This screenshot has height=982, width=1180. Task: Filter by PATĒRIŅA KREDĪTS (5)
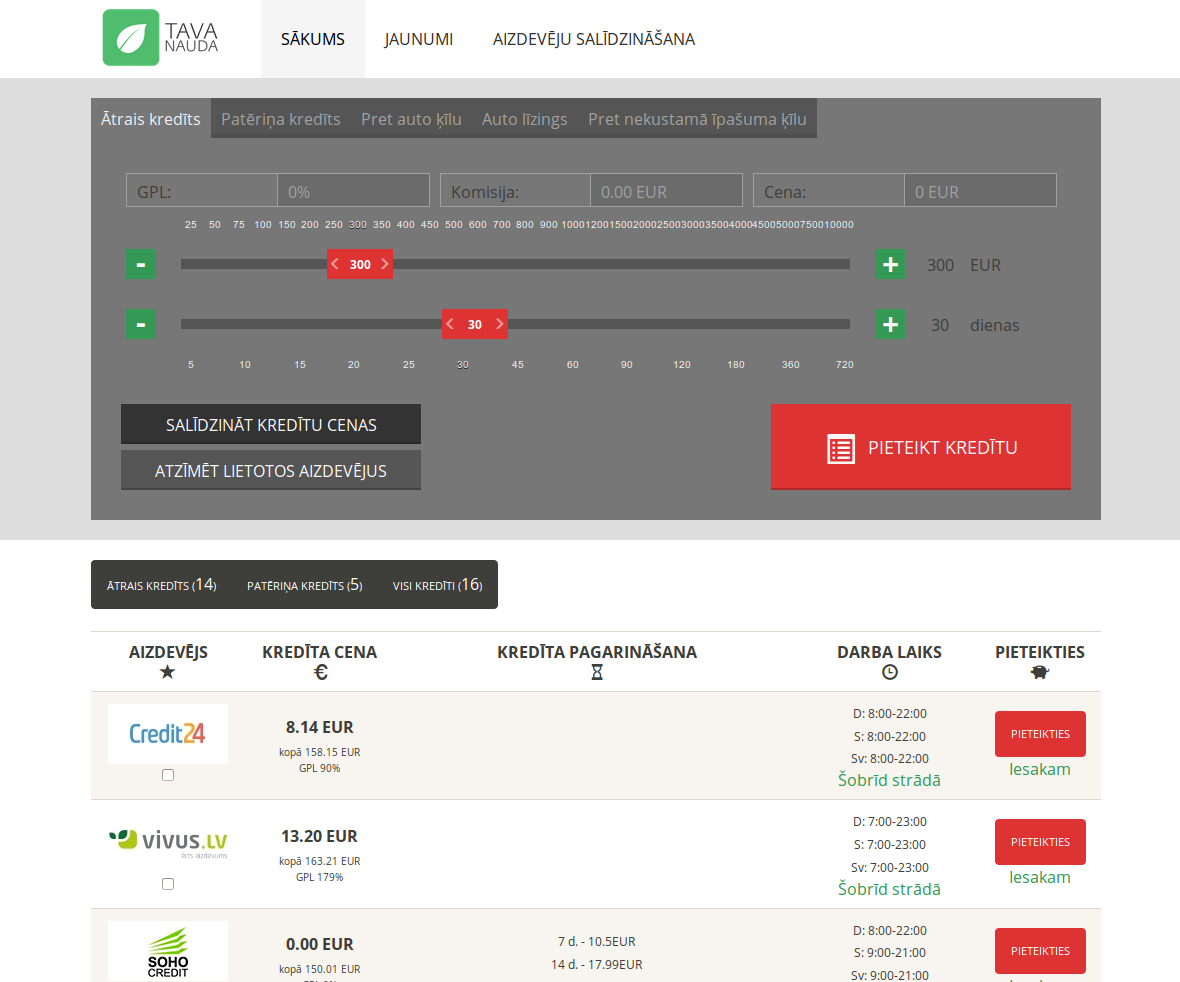click(305, 585)
